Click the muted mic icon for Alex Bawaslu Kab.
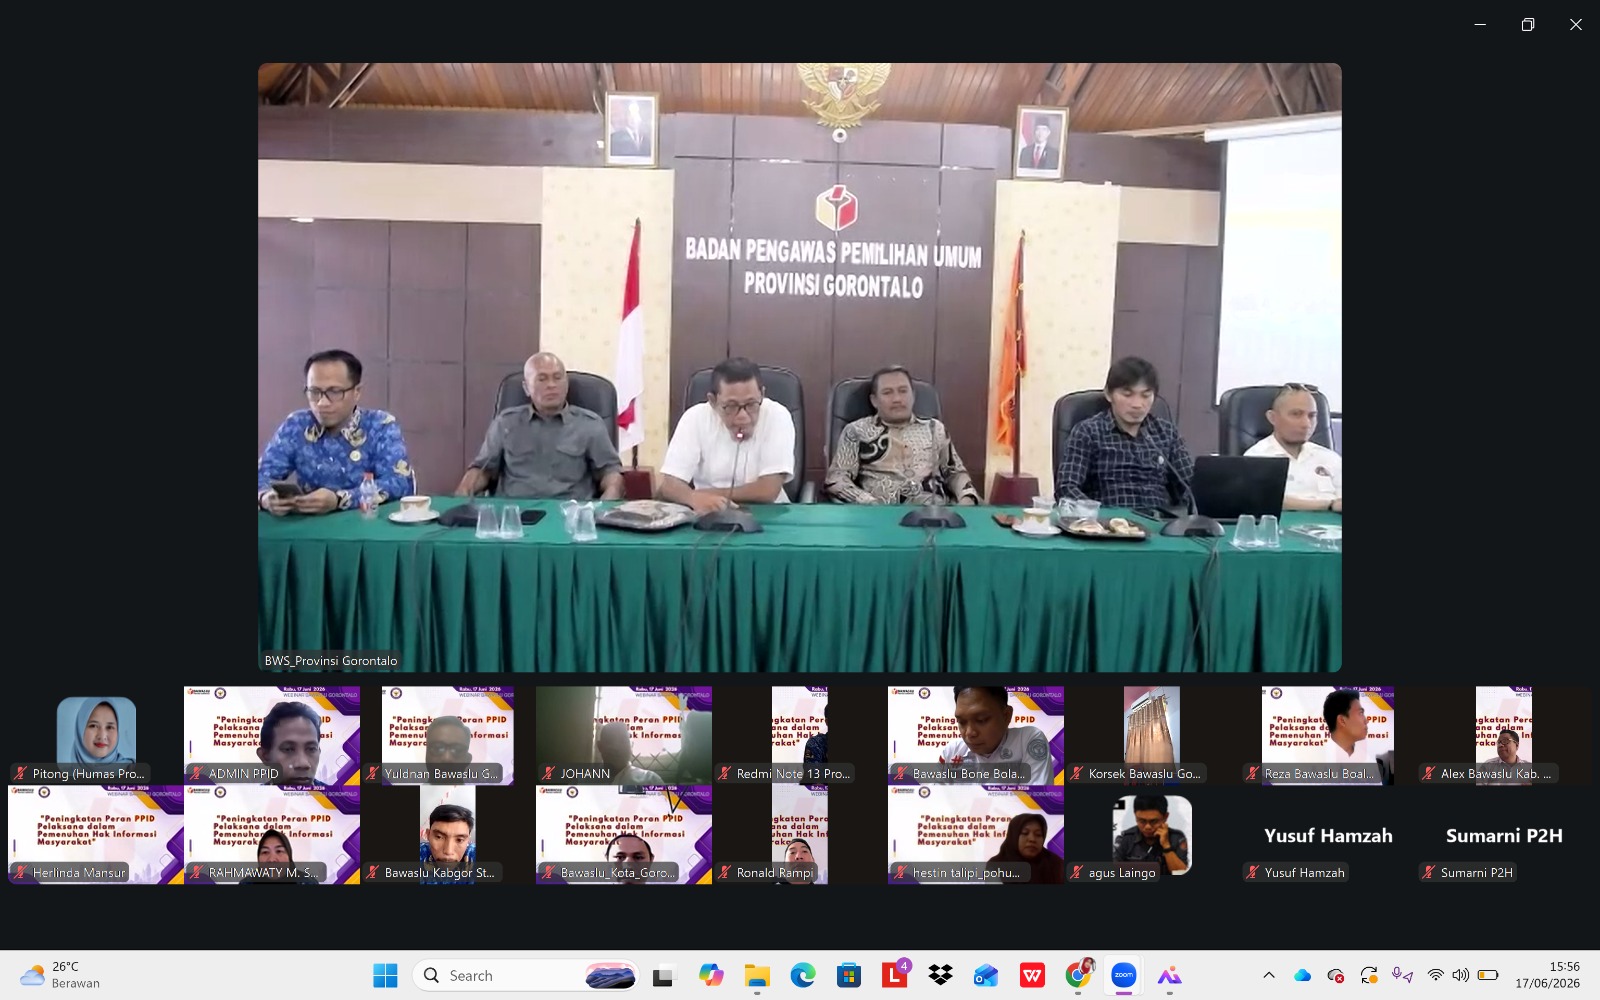 coord(1428,774)
